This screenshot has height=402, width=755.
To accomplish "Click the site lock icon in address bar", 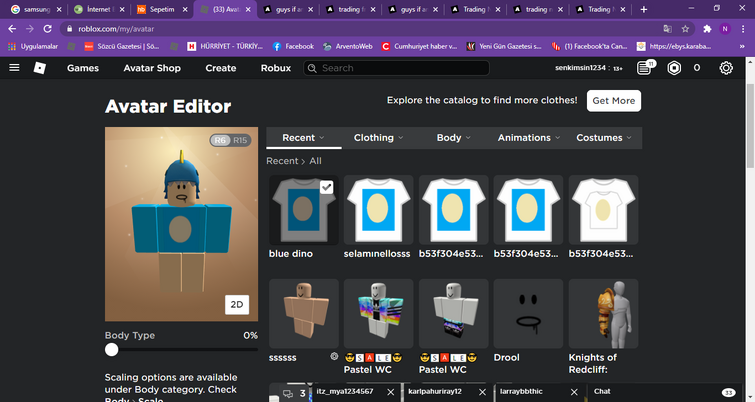I will click(69, 29).
